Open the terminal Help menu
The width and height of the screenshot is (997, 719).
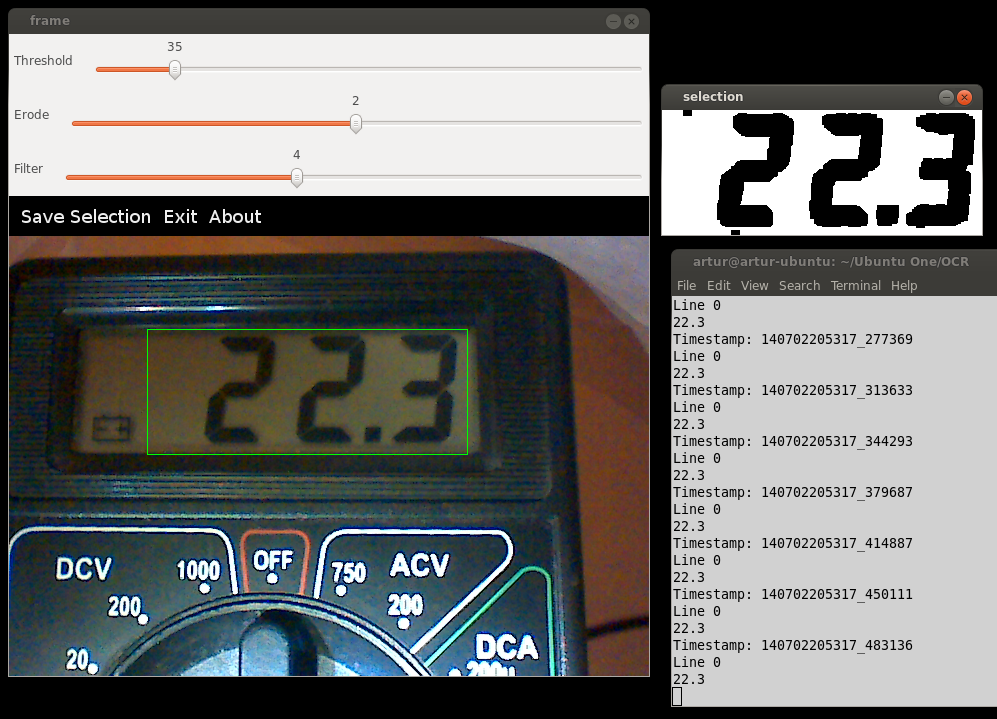[904, 285]
